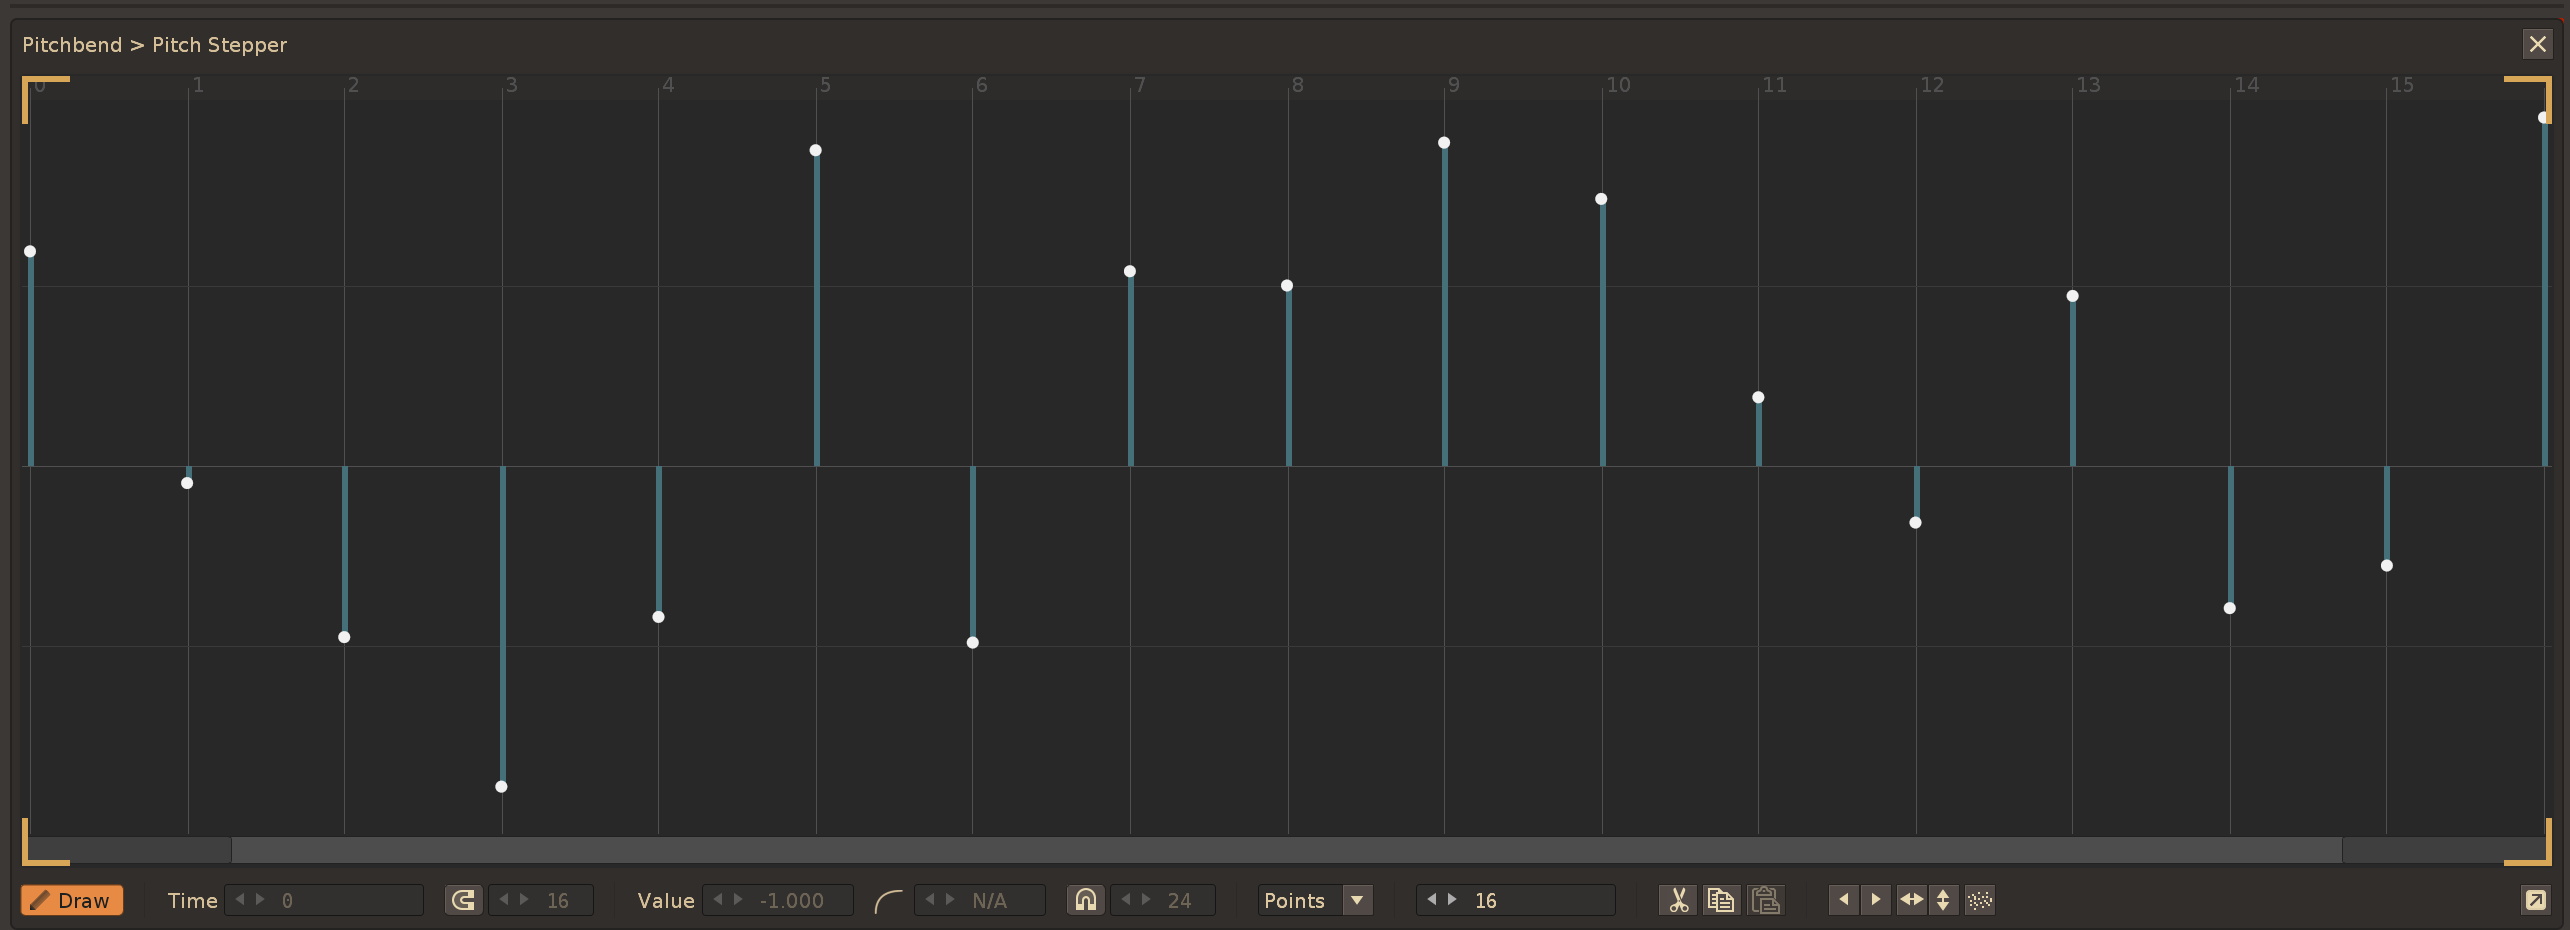This screenshot has height=930, width=2570.
Task: Click the Time value field
Action: click(340, 900)
